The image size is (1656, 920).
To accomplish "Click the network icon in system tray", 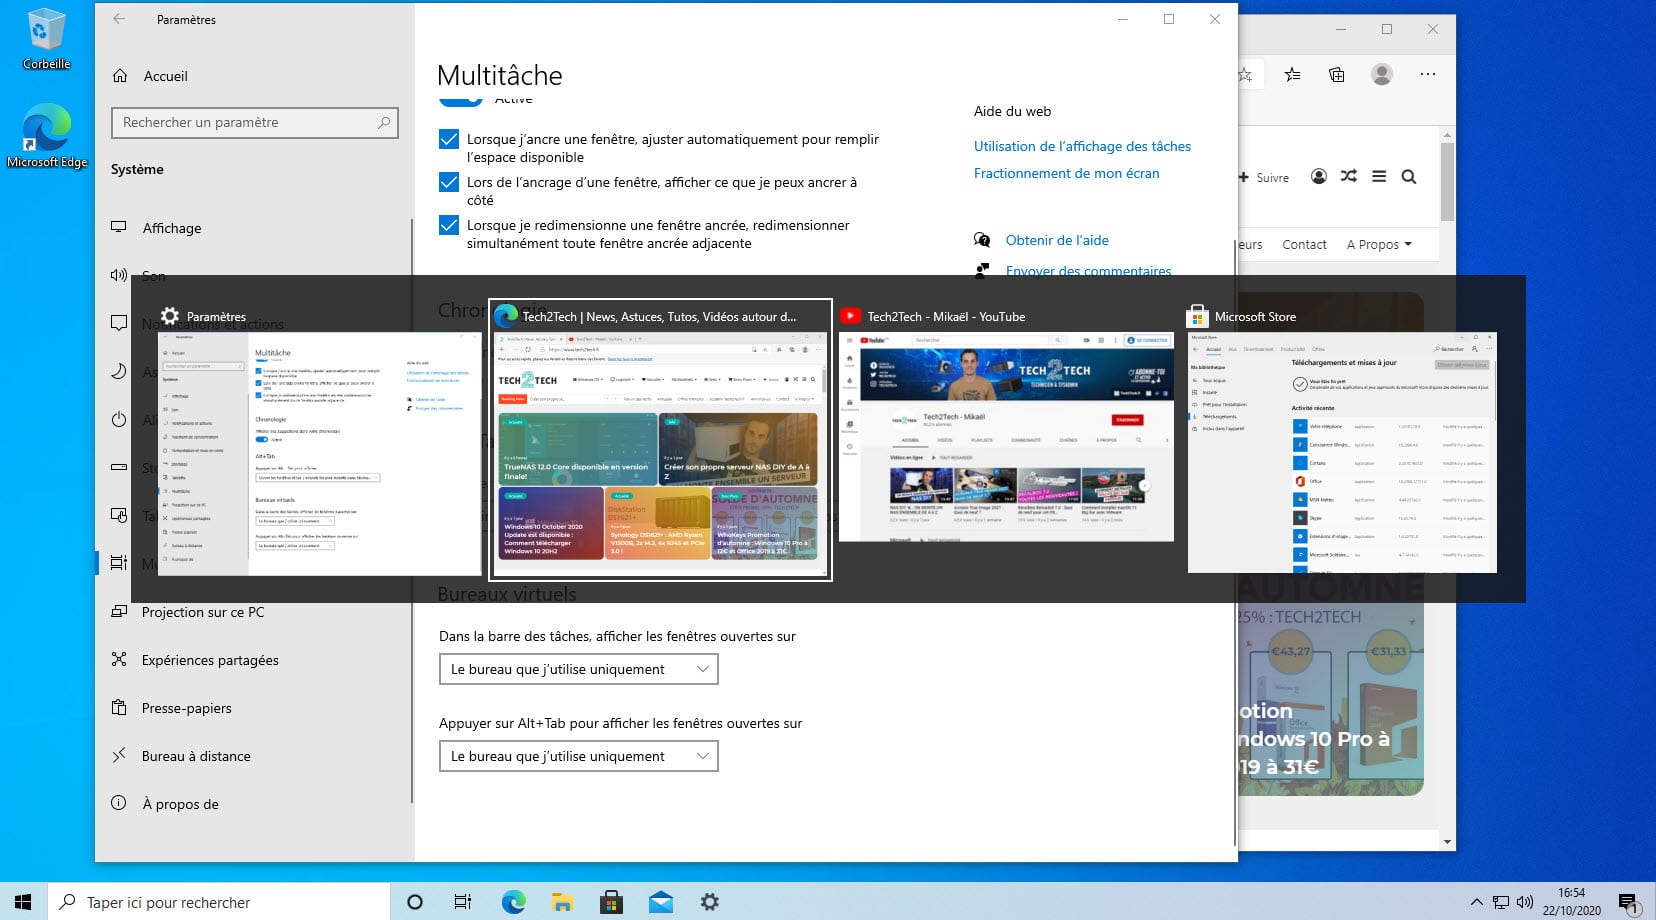I will click(x=1501, y=902).
